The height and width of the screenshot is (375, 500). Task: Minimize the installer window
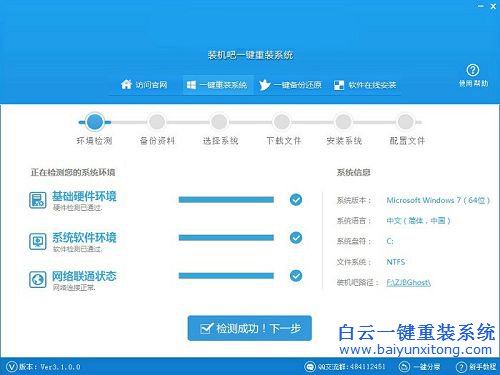(481, 6)
